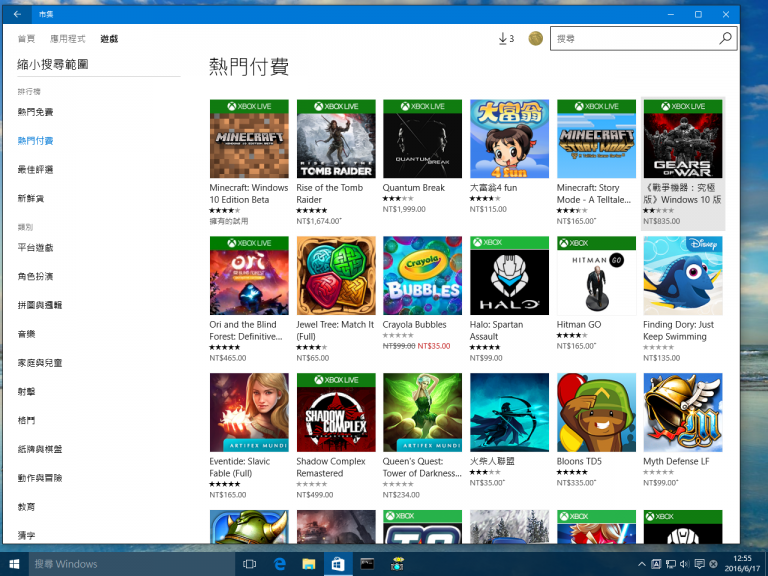
Task: Filter by 拼圖與邏輯 category
Action: [40, 305]
